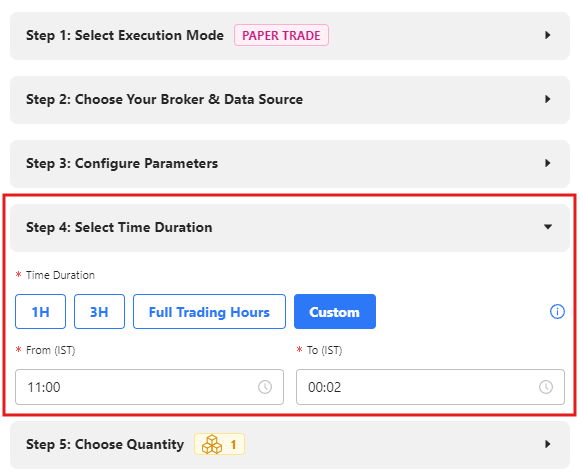Expand Step 2 using its arrow
583x475 pixels.
547,99
